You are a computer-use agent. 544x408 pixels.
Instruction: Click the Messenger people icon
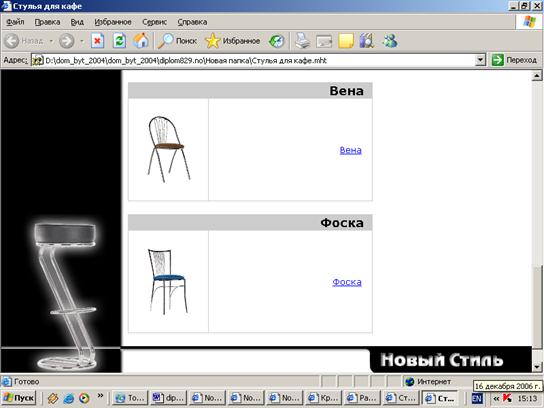(x=390, y=41)
